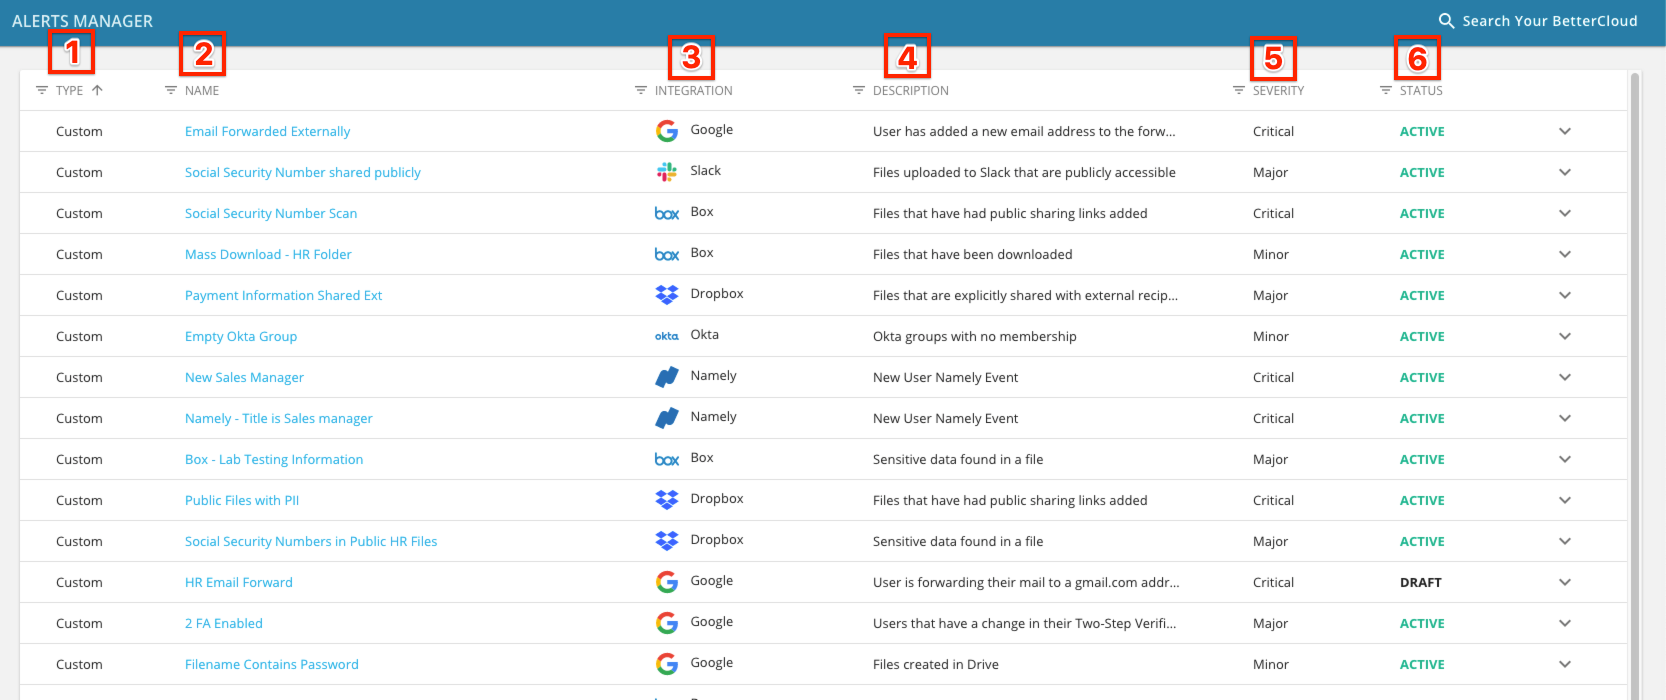Open the Social Security Number Scan alert
This screenshot has height=700, width=1666.
(x=271, y=213)
